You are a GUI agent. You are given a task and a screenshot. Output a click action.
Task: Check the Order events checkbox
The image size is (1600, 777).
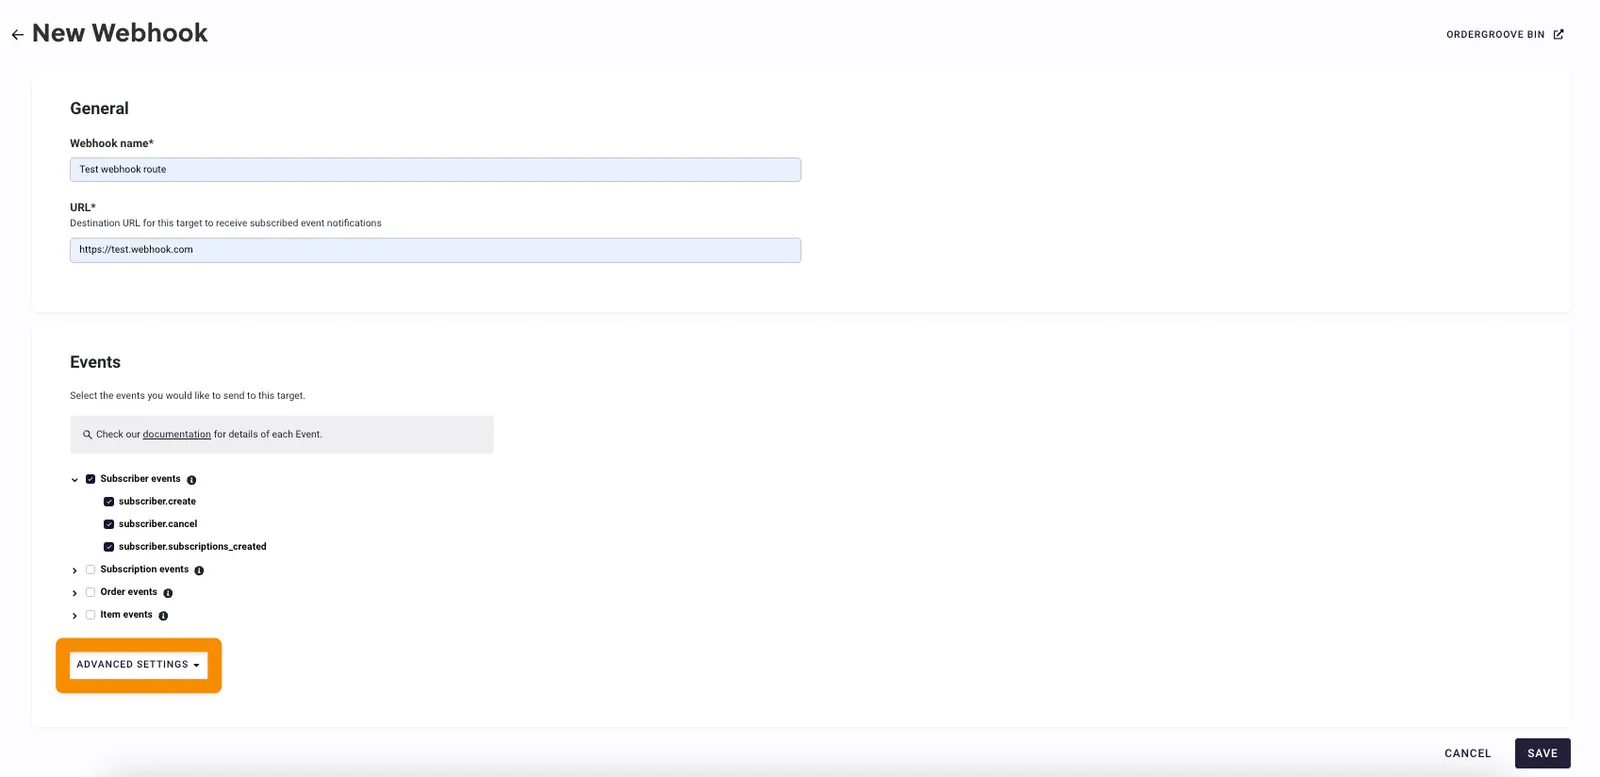[90, 592]
